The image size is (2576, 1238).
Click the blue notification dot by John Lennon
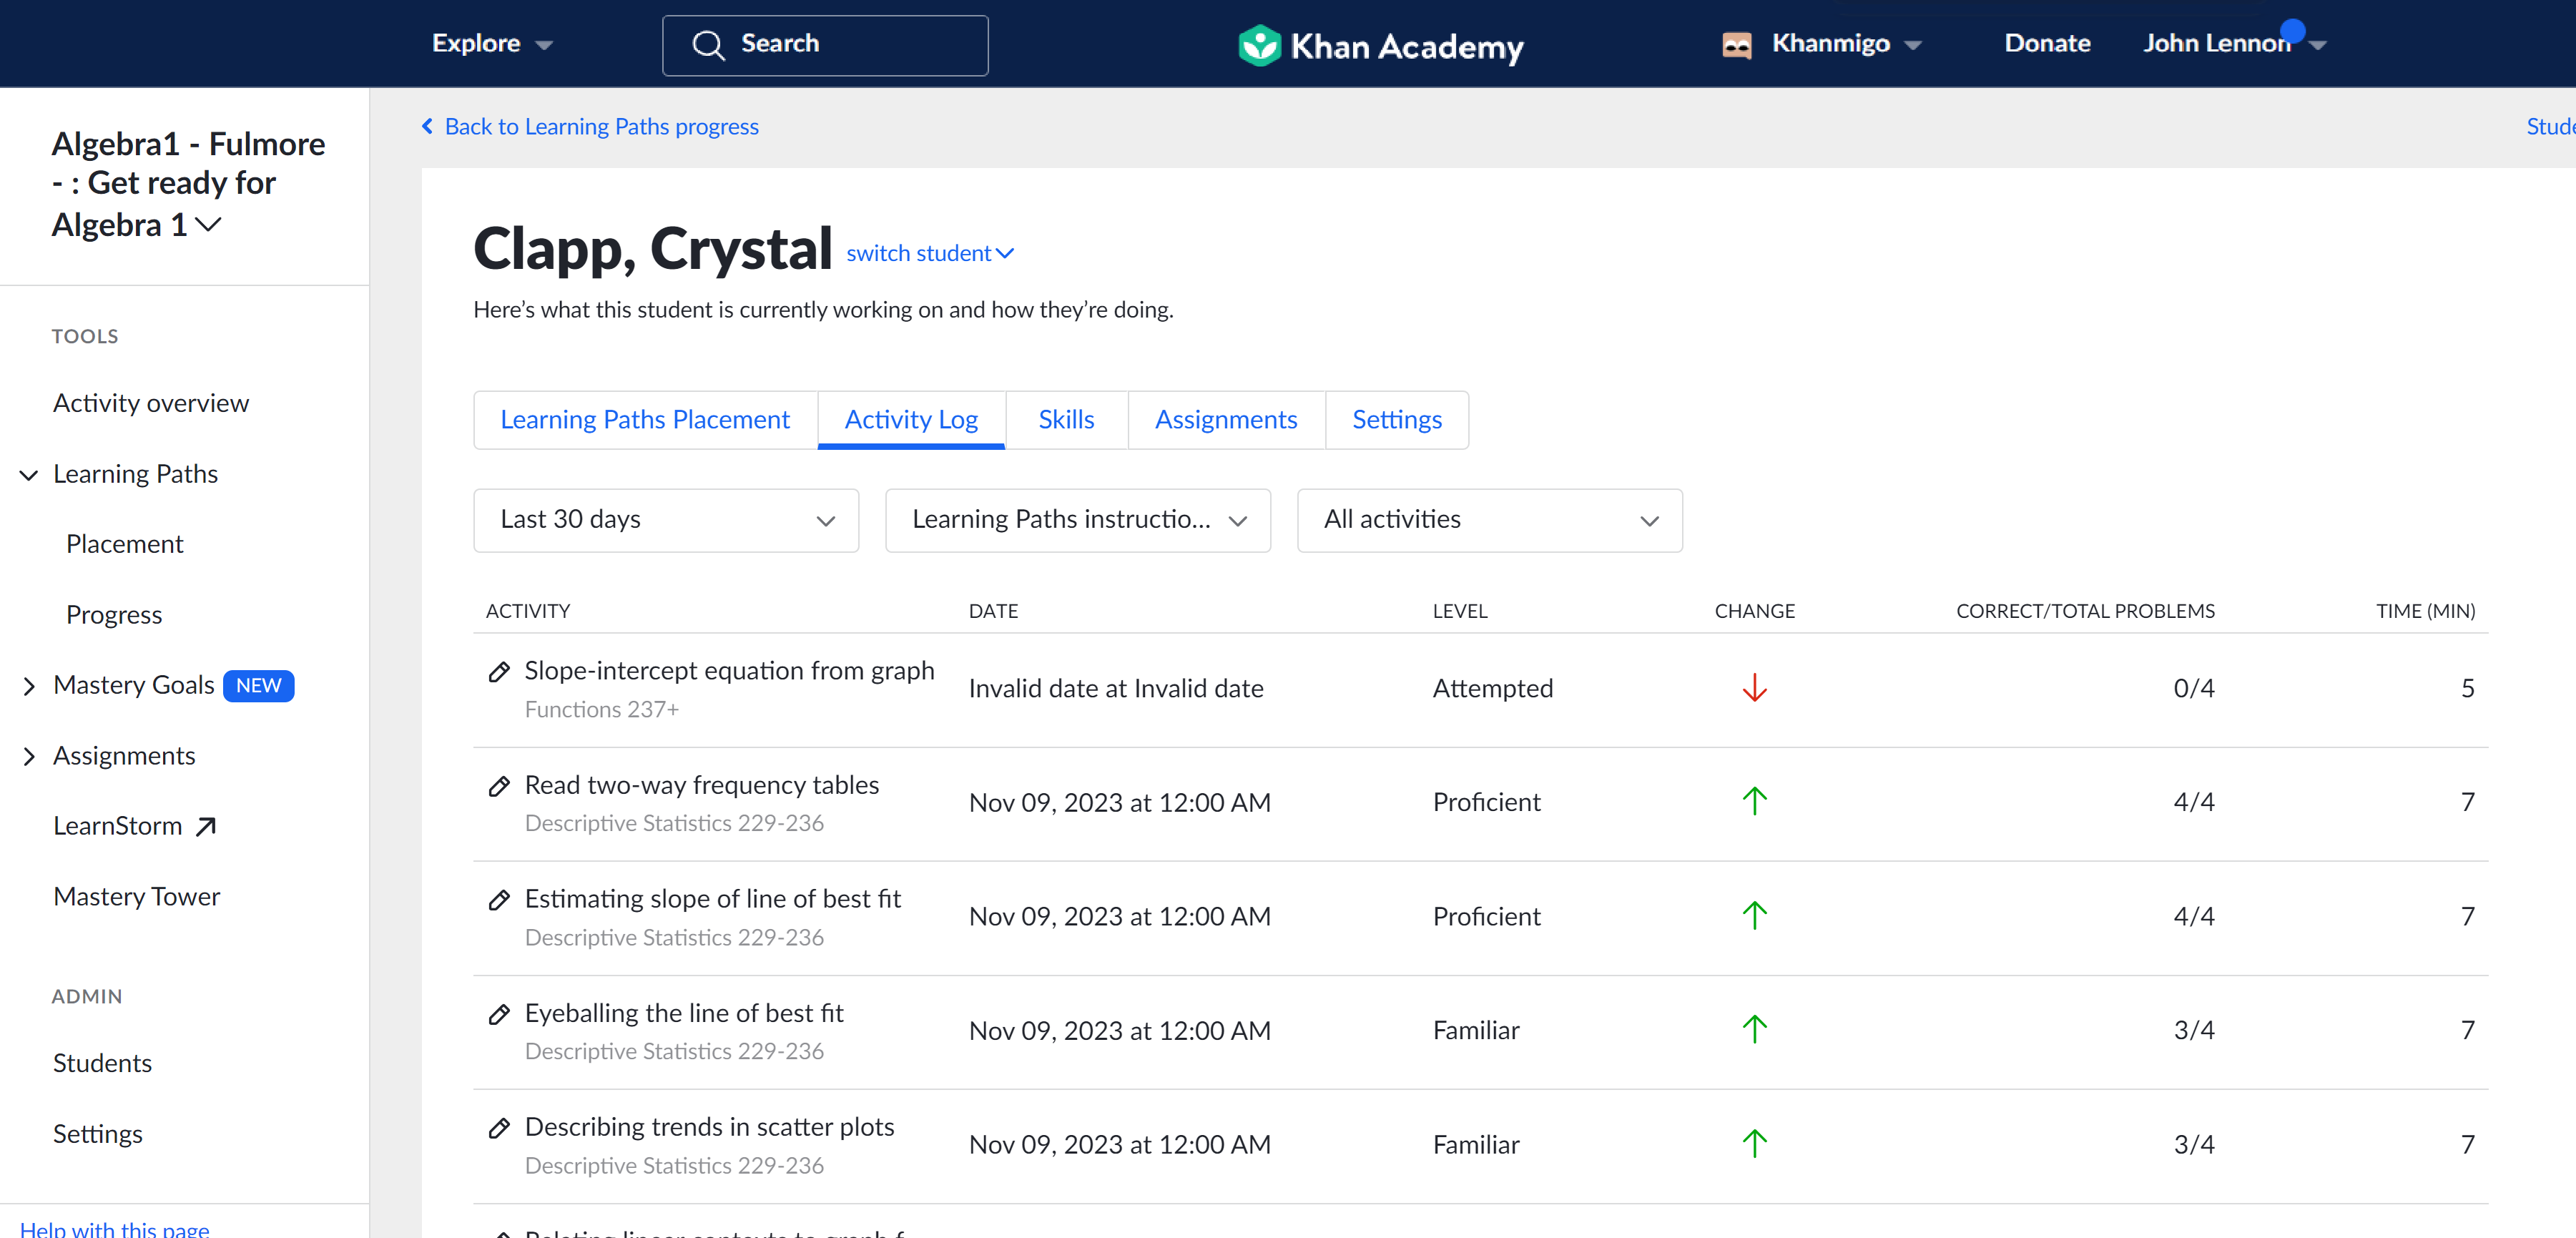click(x=2293, y=31)
